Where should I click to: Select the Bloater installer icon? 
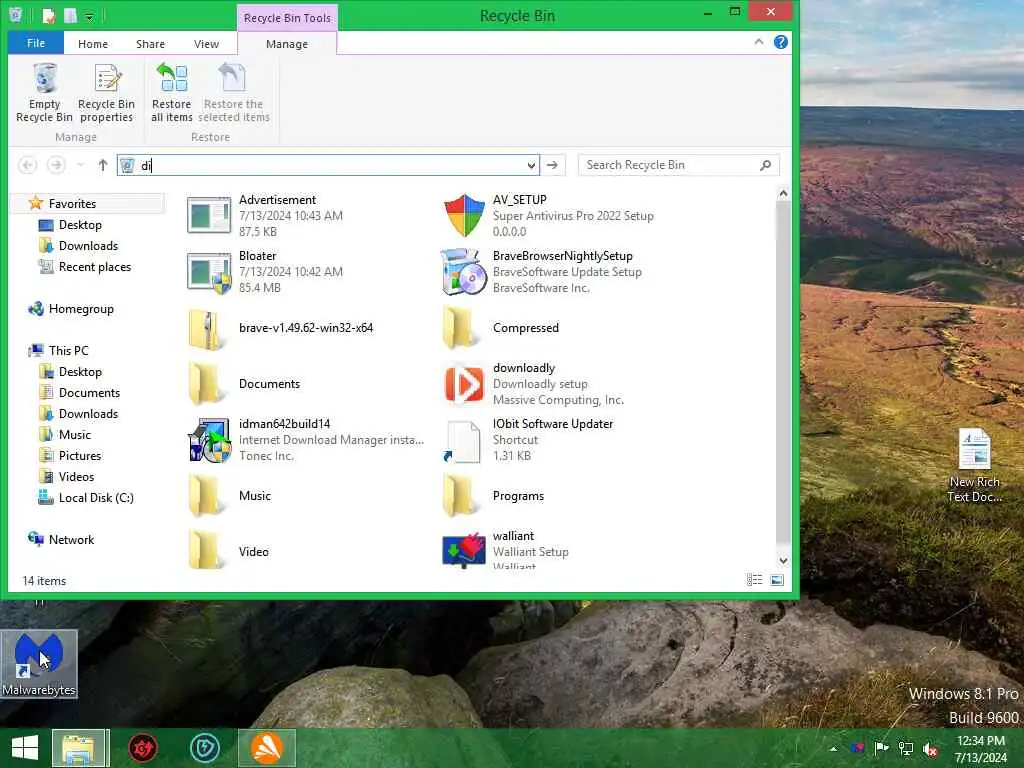click(209, 272)
